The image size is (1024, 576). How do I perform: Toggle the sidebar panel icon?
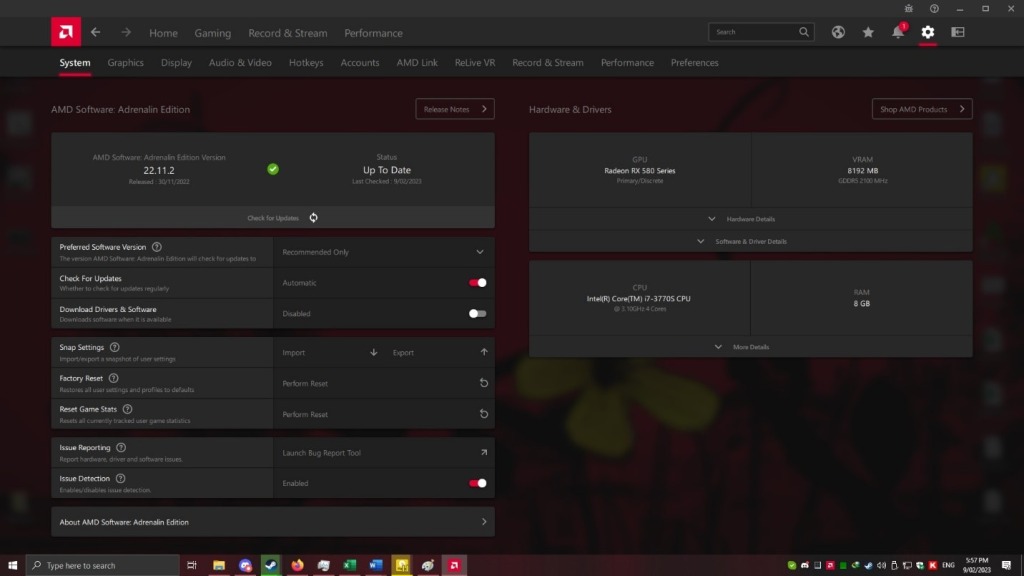(958, 32)
